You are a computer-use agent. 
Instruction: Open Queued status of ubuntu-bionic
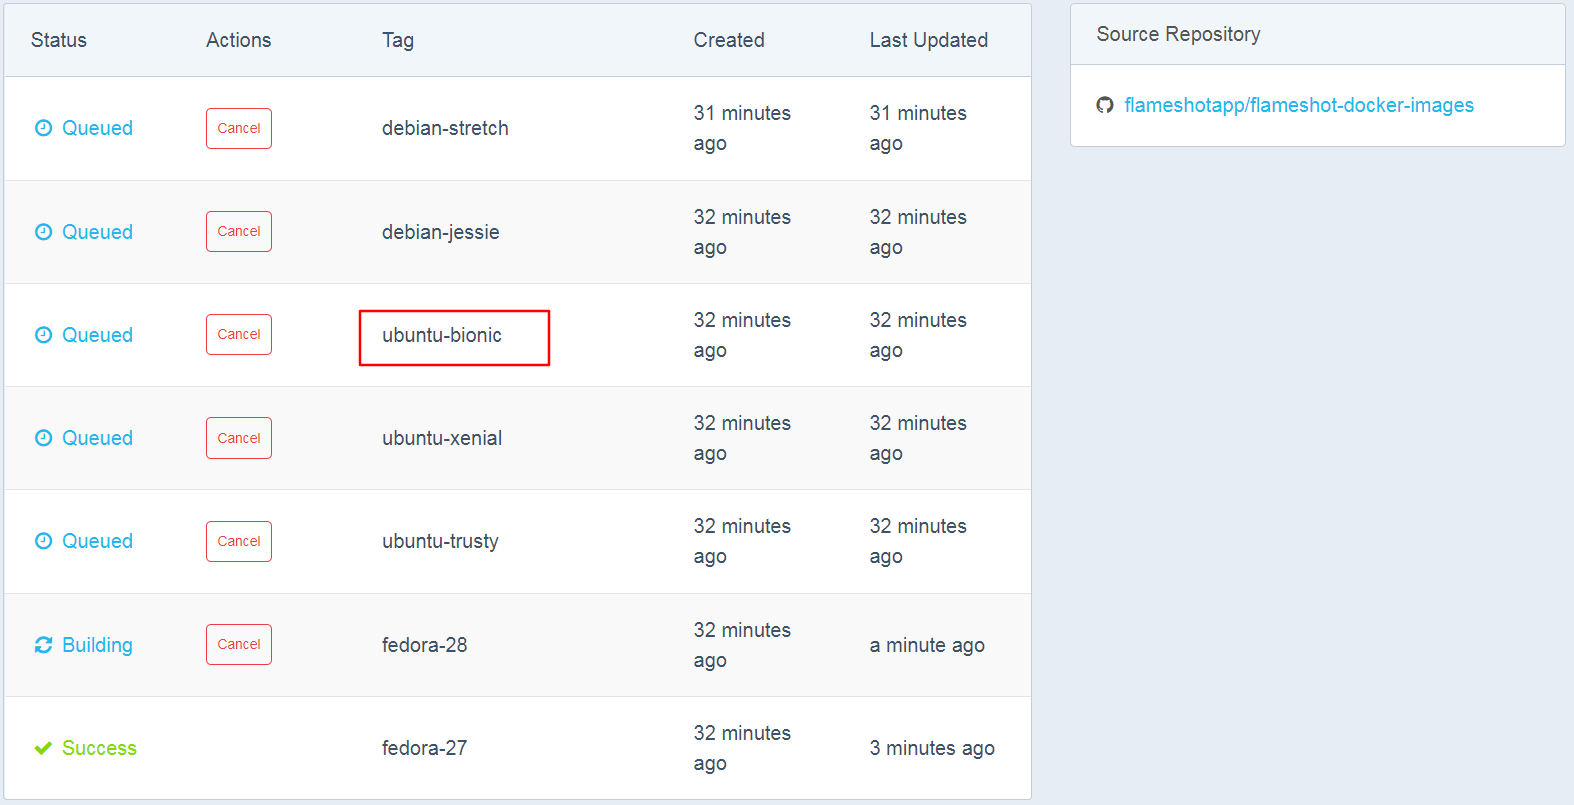97,335
